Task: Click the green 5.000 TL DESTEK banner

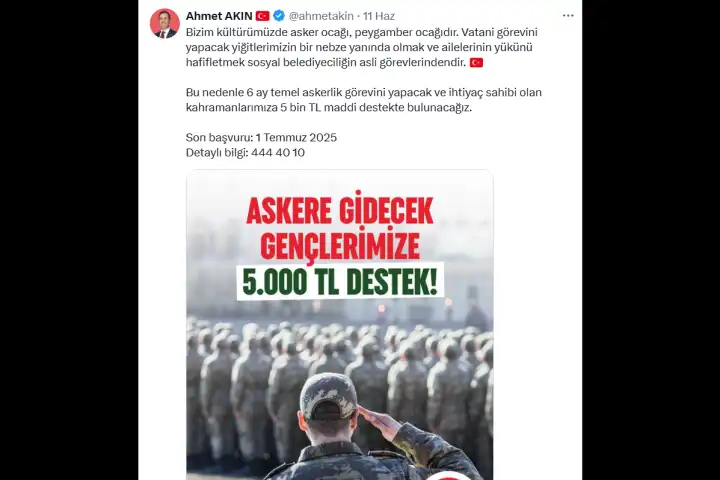Action: [x=340, y=282]
